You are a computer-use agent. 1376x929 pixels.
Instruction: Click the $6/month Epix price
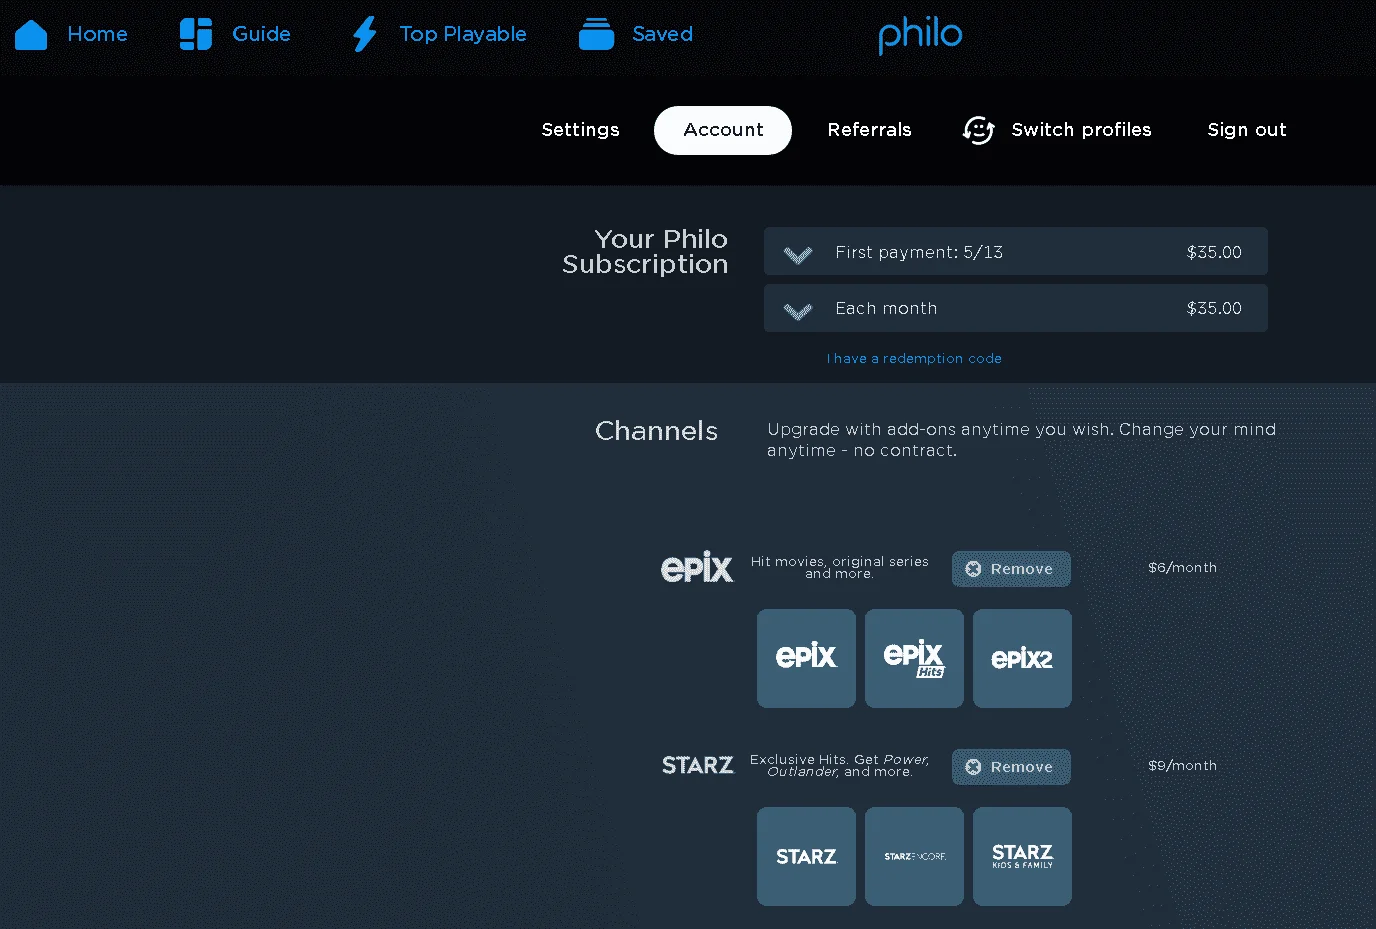tap(1182, 567)
